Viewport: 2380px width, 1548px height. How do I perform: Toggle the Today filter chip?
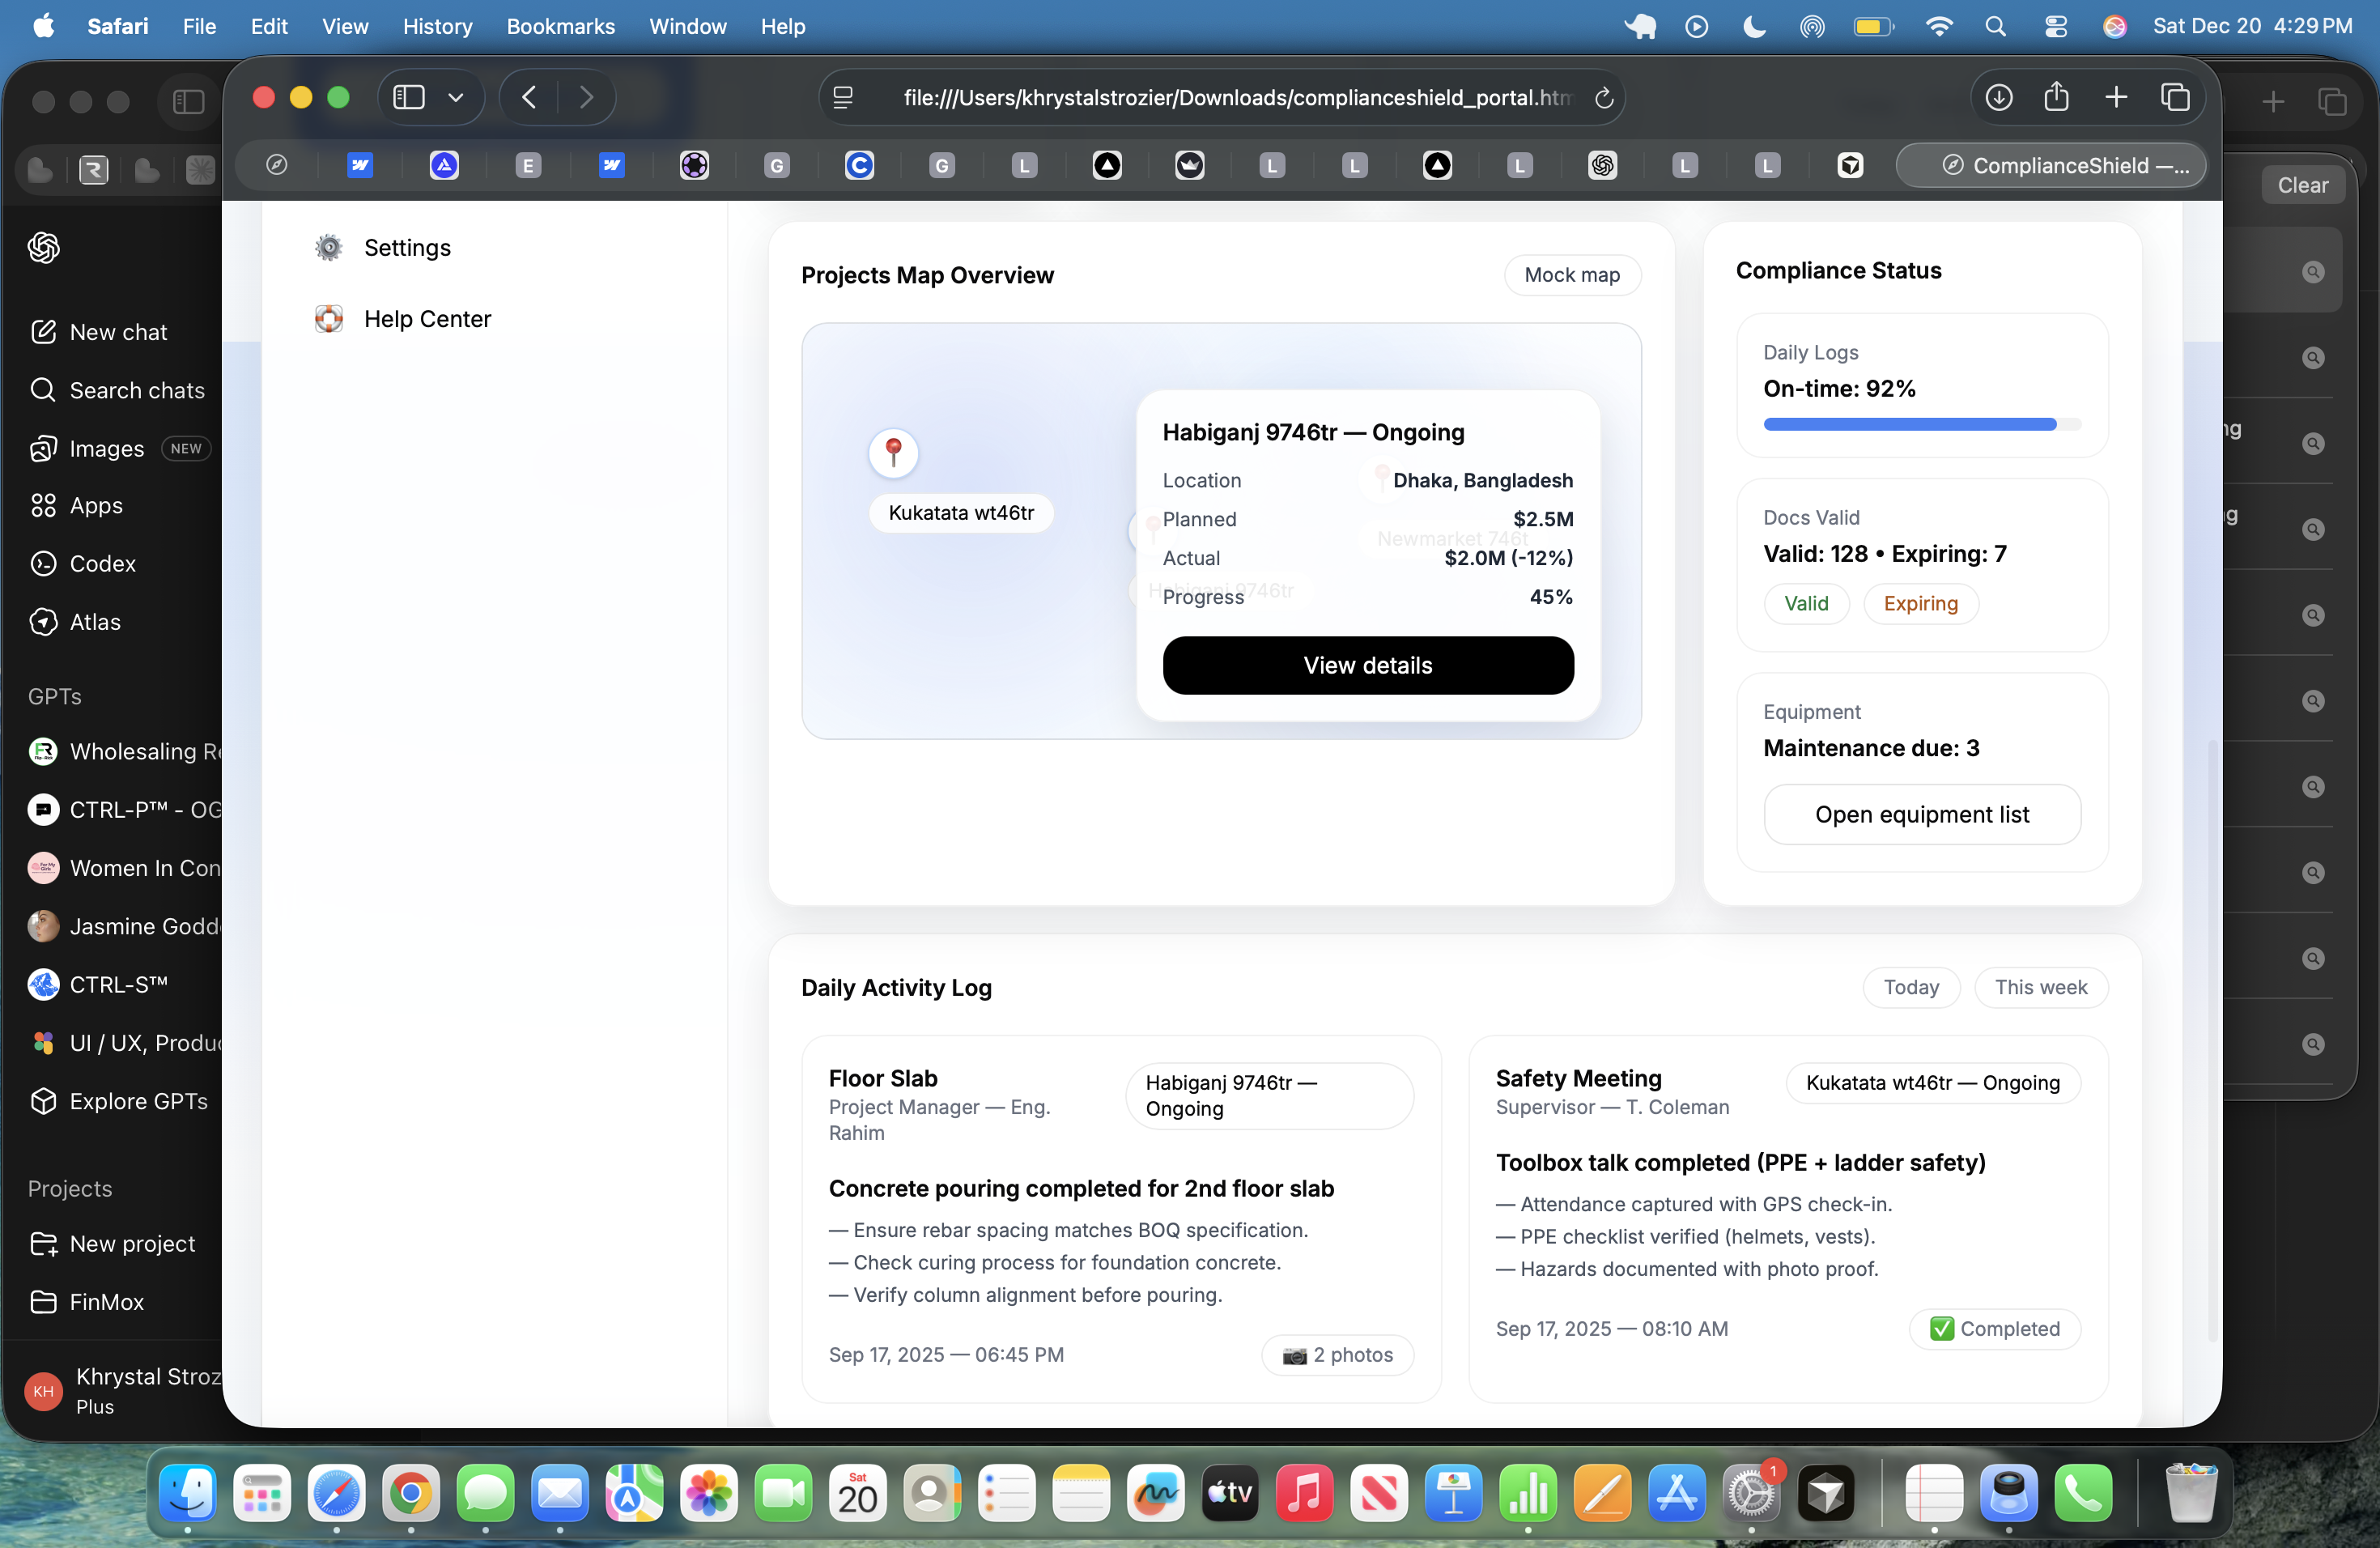point(1910,987)
